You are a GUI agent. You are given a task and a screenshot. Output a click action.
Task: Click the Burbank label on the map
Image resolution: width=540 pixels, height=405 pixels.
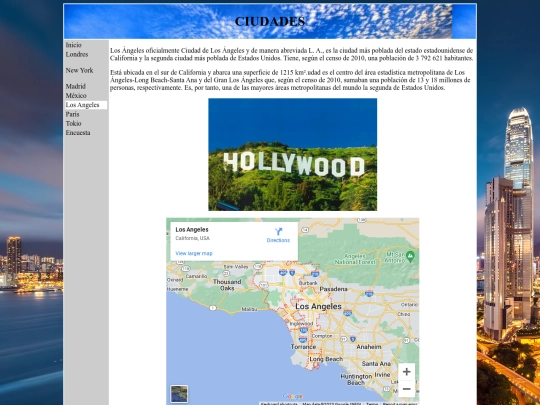click(x=308, y=283)
